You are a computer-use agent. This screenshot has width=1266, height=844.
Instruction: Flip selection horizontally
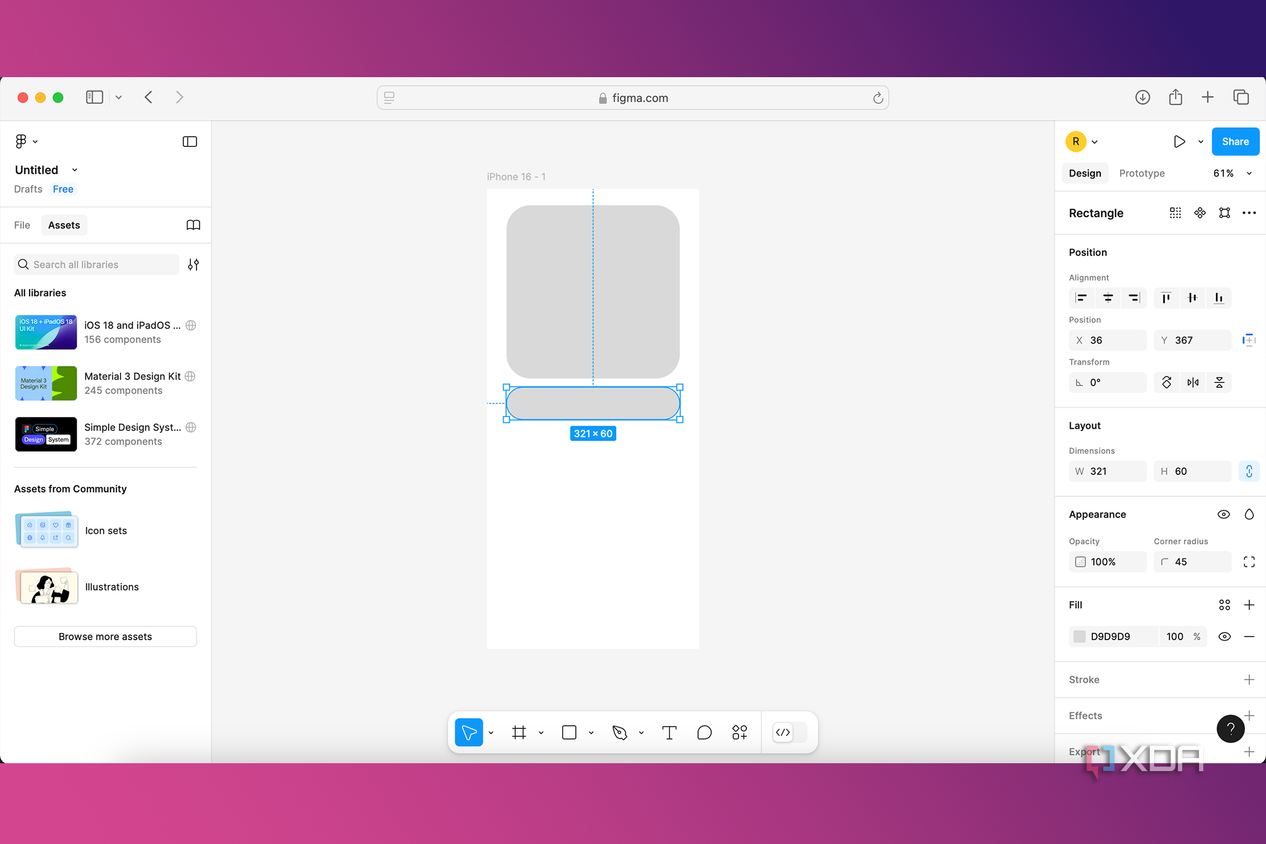tap(1192, 382)
